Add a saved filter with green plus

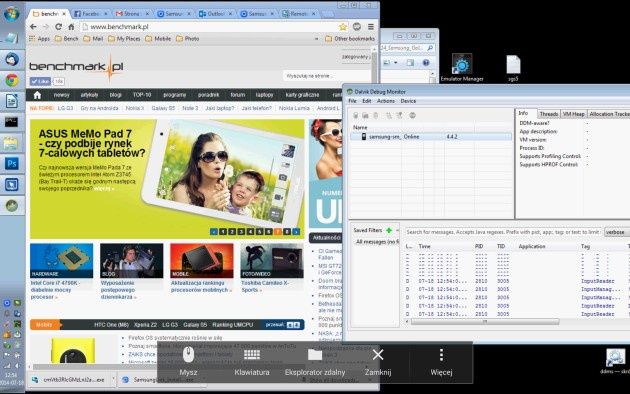(x=389, y=230)
